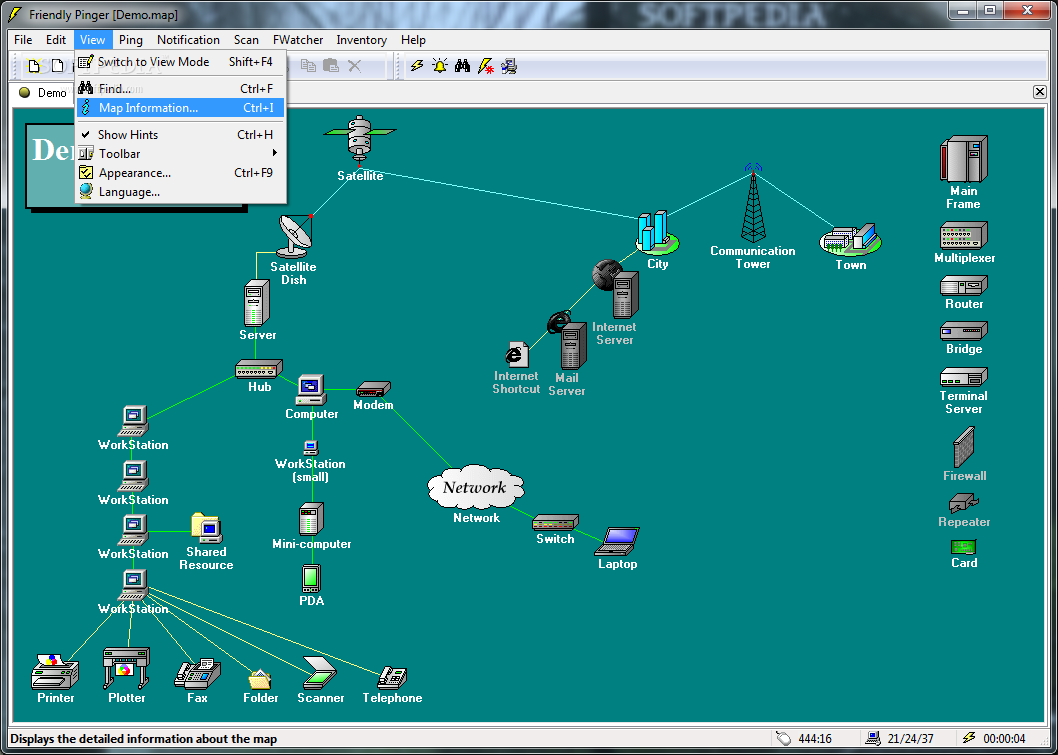Select the Folder icon on the map
1058x755 pixels.
(260, 679)
